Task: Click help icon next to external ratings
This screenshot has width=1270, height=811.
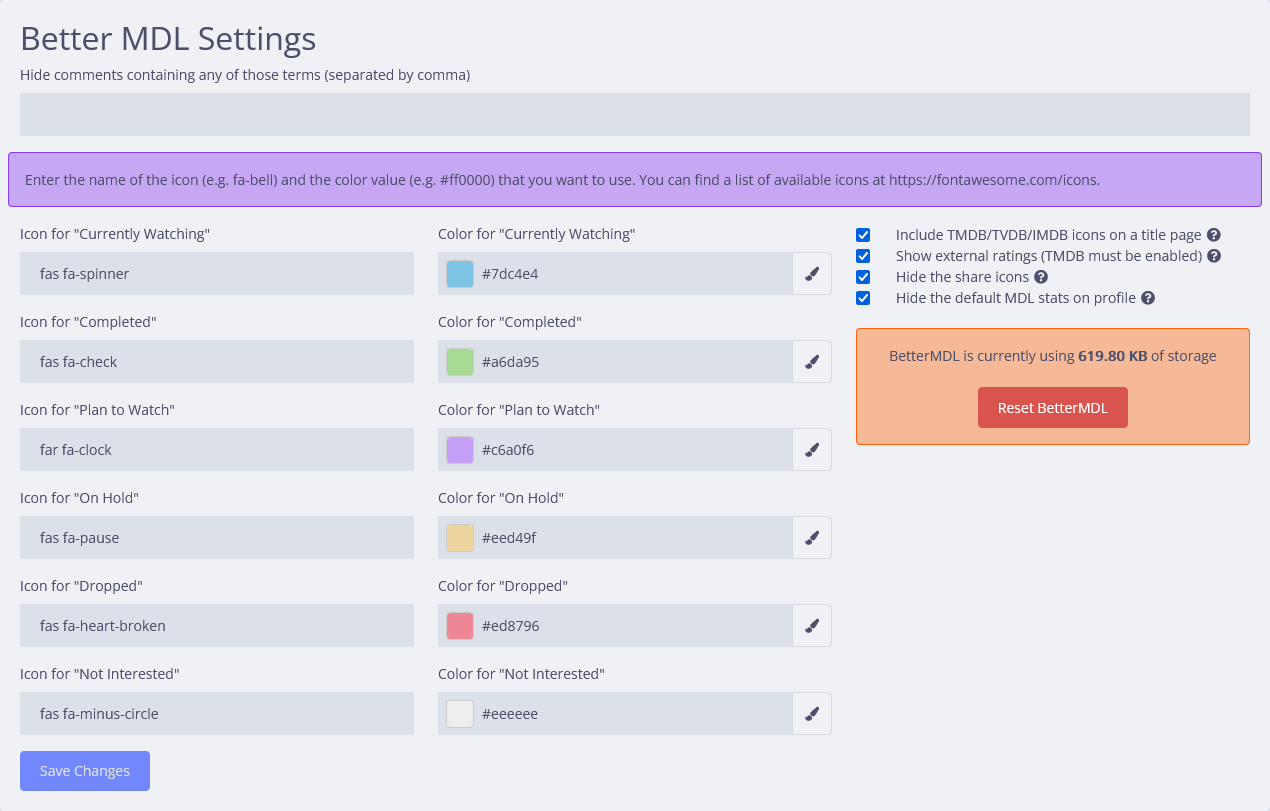Action: click(1214, 256)
